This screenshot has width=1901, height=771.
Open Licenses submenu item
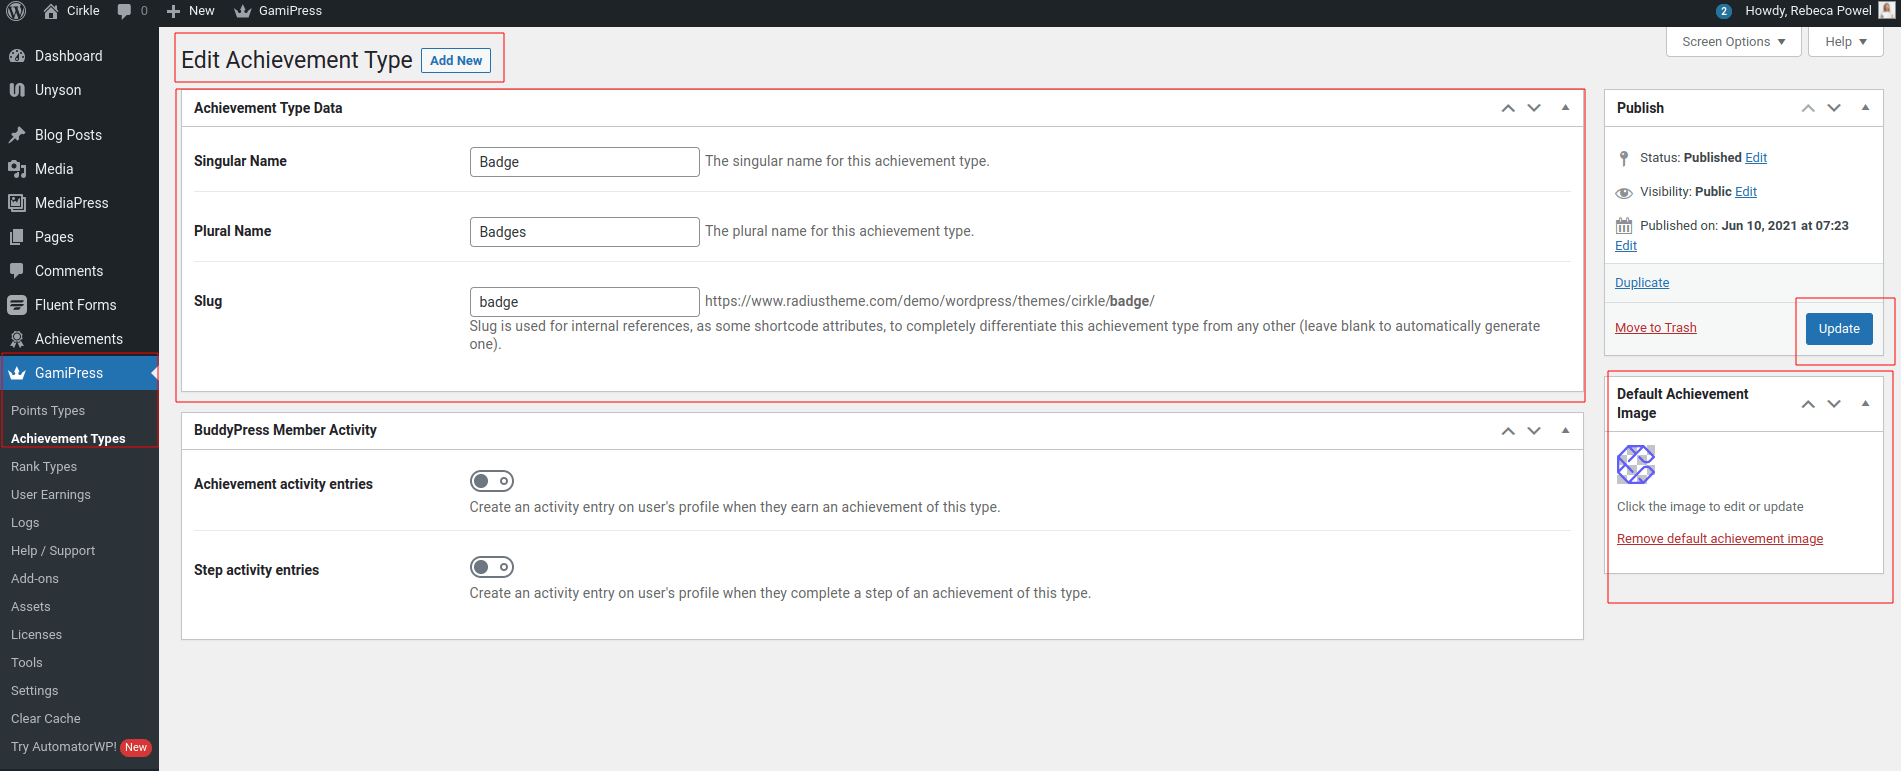tap(36, 635)
